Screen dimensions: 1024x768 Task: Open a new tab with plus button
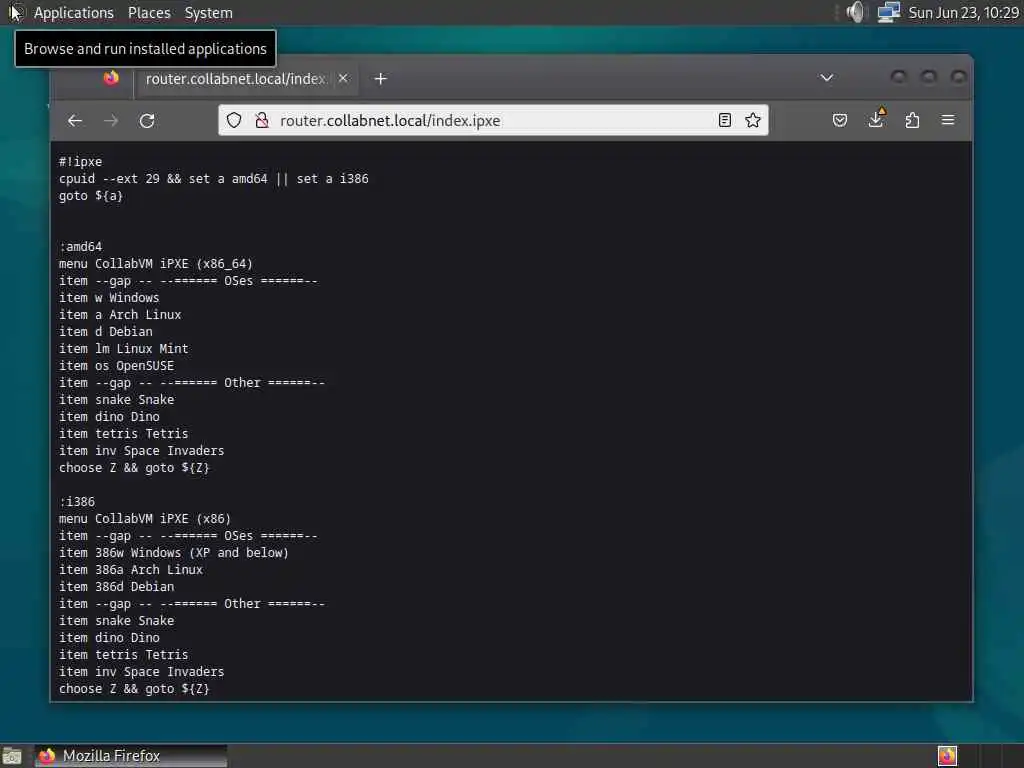381,79
